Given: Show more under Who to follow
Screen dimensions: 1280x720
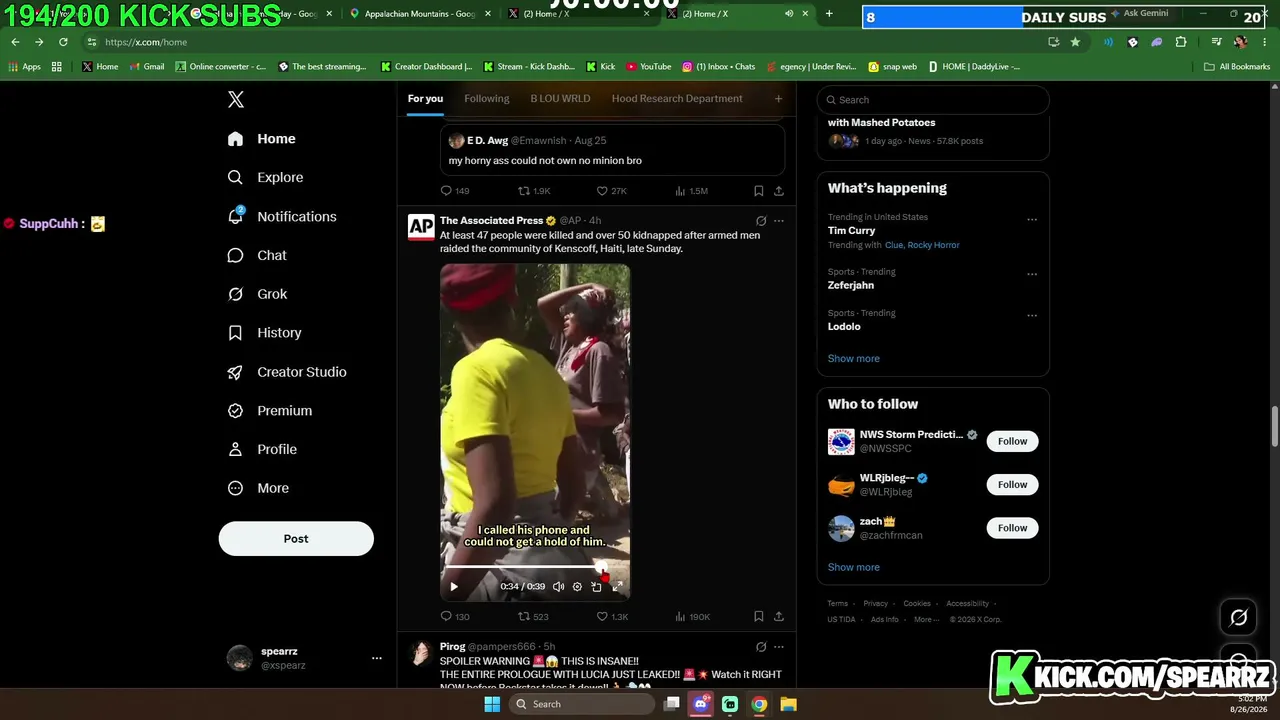Looking at the screenshot, I should point(854,567).
